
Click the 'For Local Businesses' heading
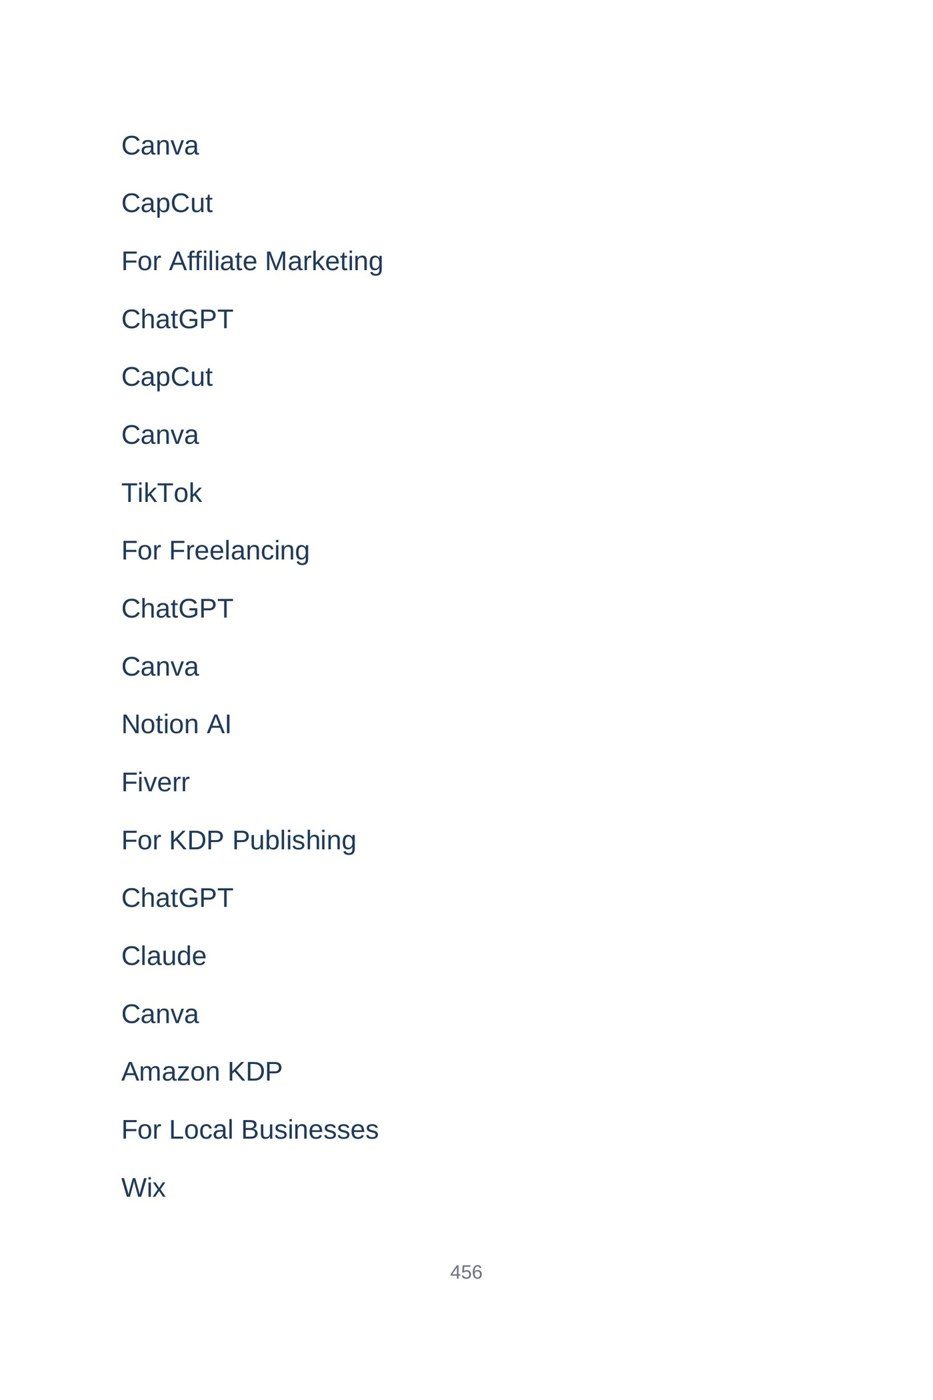coord(250,1130)
